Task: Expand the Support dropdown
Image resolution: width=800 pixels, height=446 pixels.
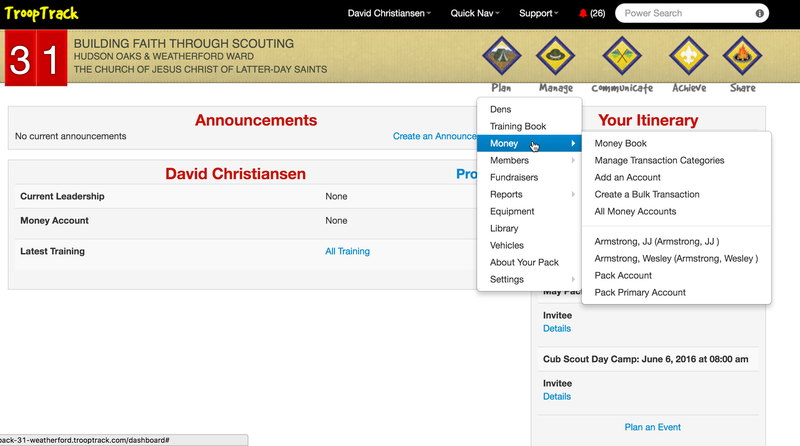Action: [538, 13]
